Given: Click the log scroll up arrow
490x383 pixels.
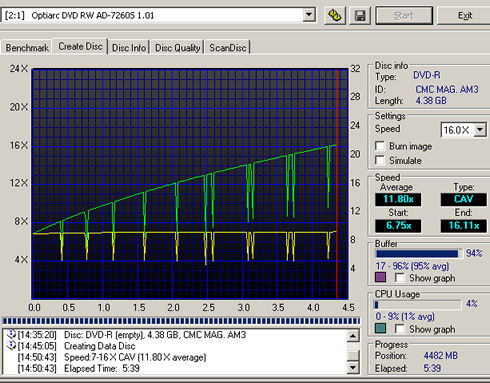Looking at the screenshot, I should click(353, 336).
